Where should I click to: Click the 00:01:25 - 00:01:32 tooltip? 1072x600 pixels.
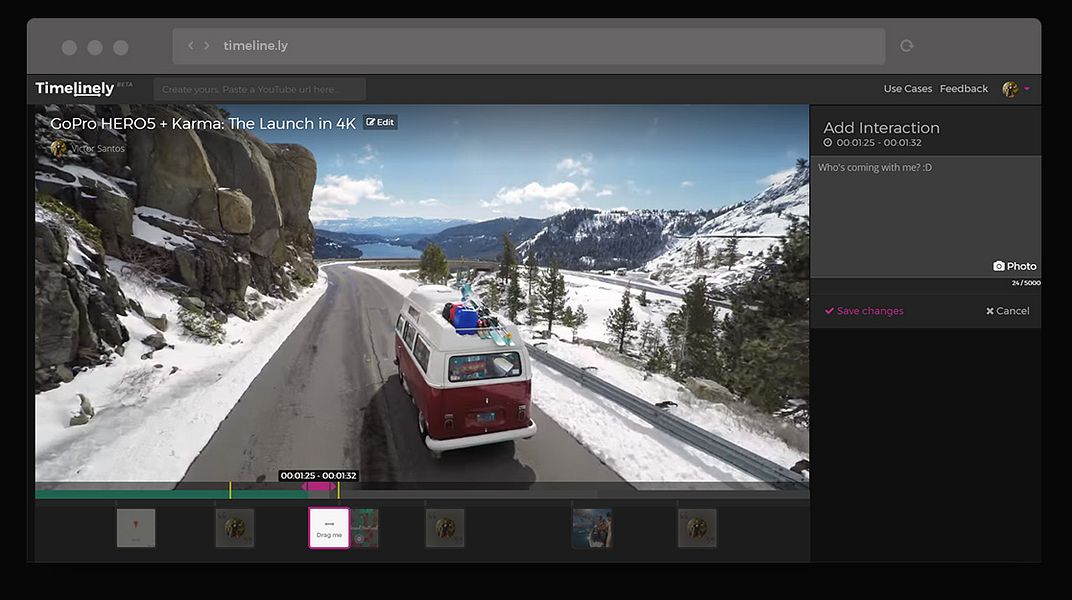(319, 476)
